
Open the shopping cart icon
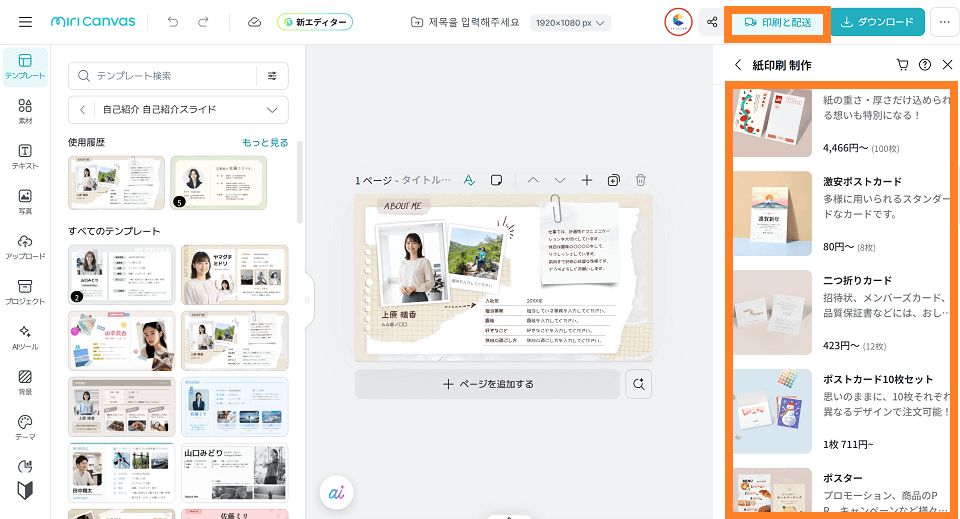903,65
